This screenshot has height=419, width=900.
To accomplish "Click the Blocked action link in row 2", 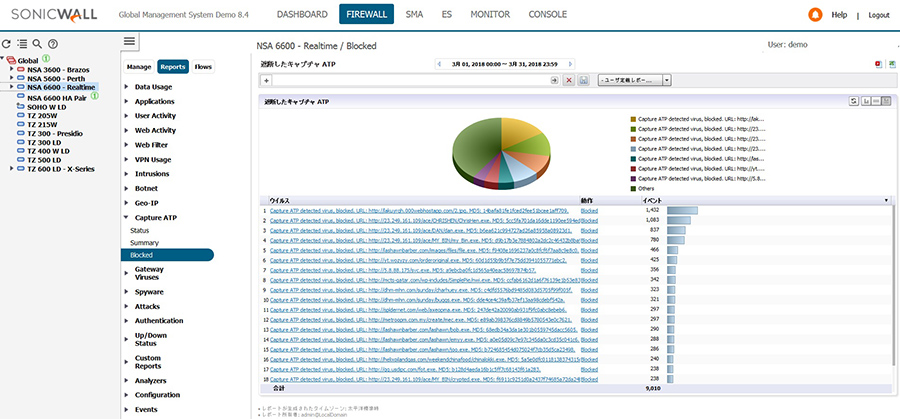I will [x=589, y=220].
